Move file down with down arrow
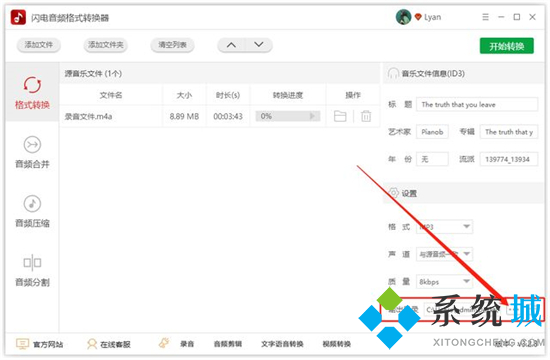 (x=259, y=45)
